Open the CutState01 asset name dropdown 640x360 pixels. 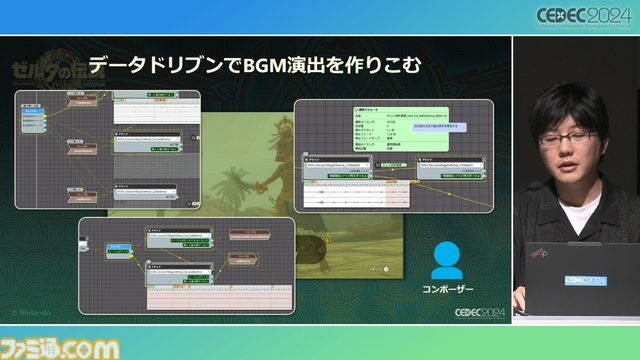[x=451, y=165]
